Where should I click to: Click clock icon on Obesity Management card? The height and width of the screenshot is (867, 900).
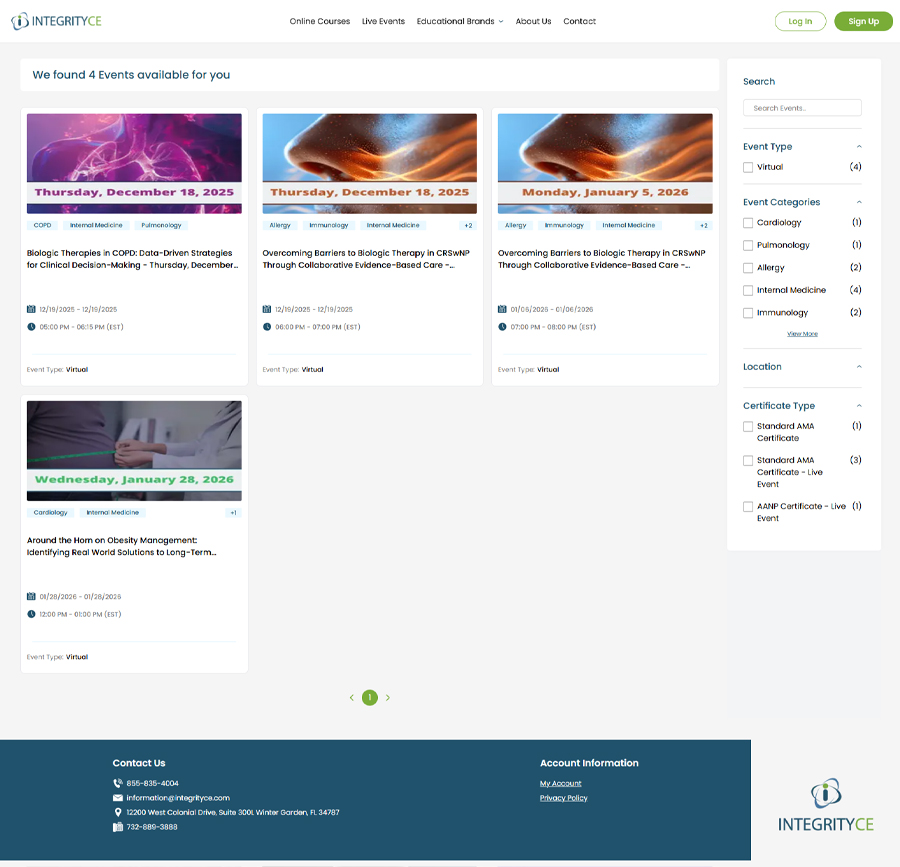(x=31, y=614)
